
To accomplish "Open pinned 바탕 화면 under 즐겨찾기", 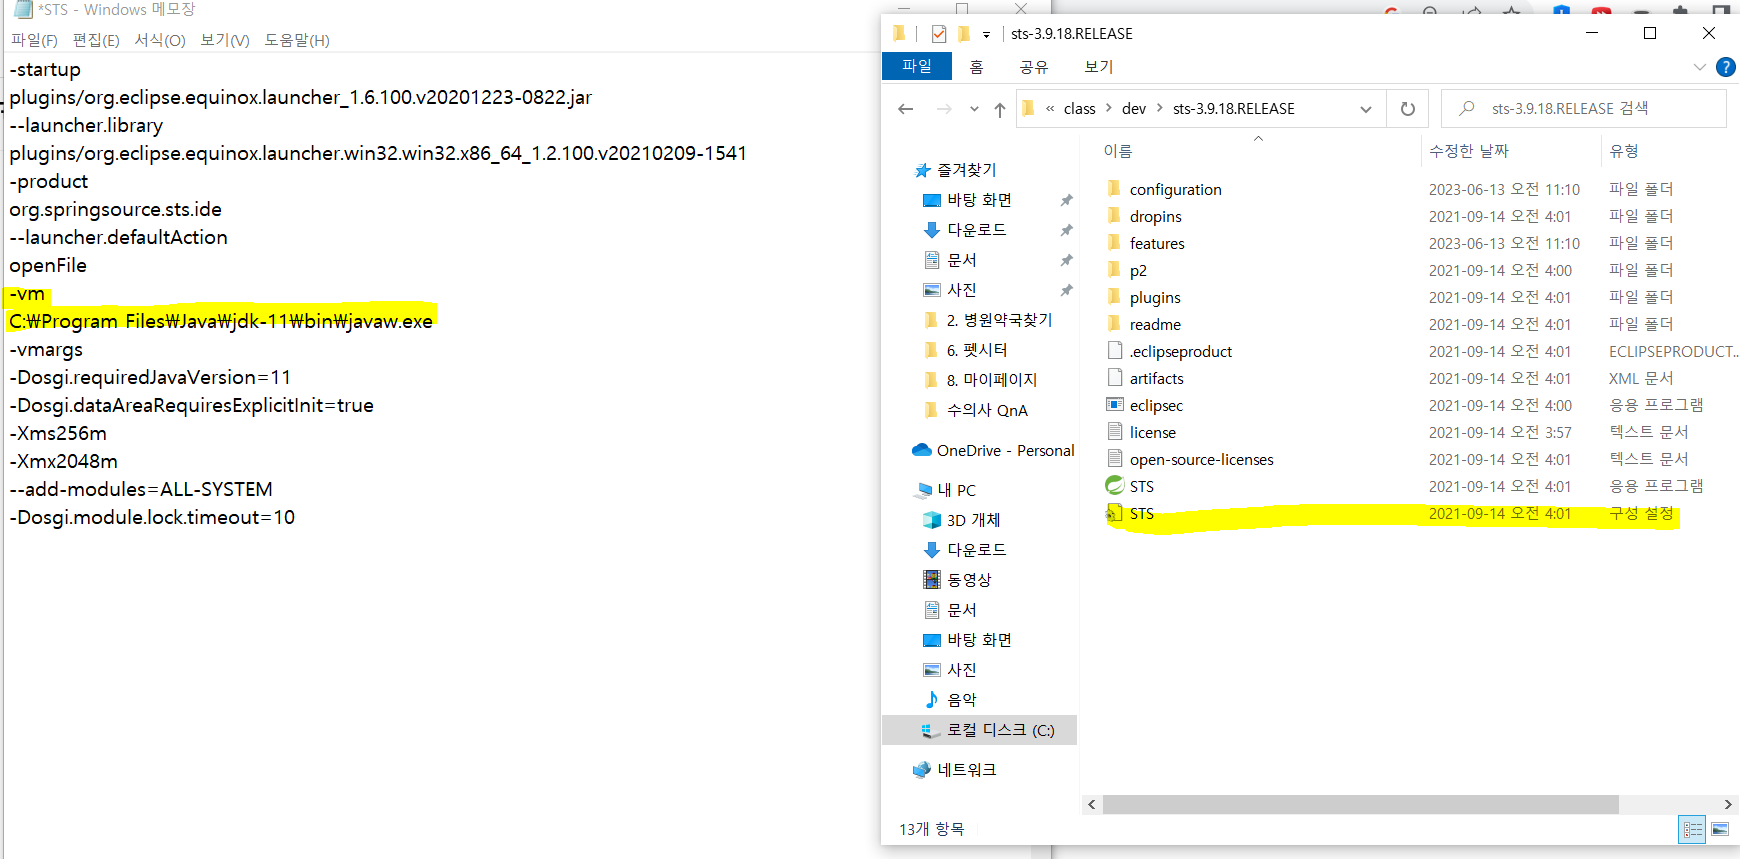I will (x=979, y=200).
